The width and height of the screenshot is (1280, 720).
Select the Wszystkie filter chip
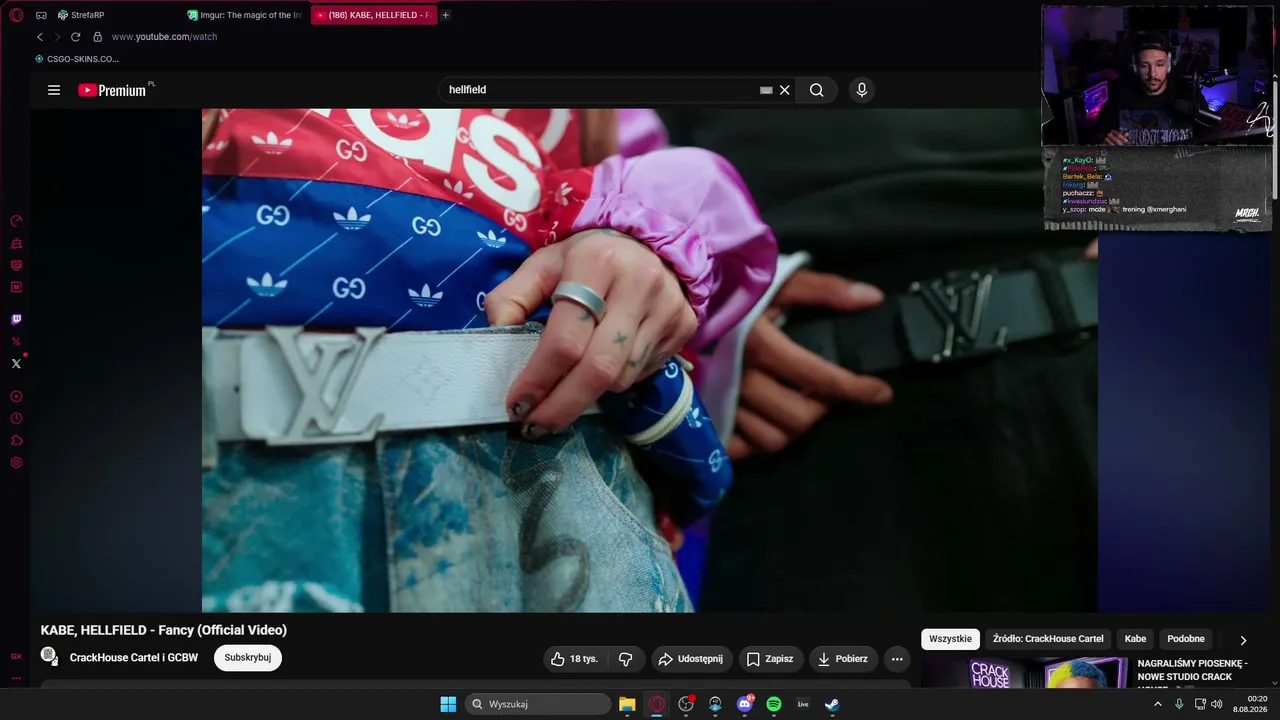(950, 639)
